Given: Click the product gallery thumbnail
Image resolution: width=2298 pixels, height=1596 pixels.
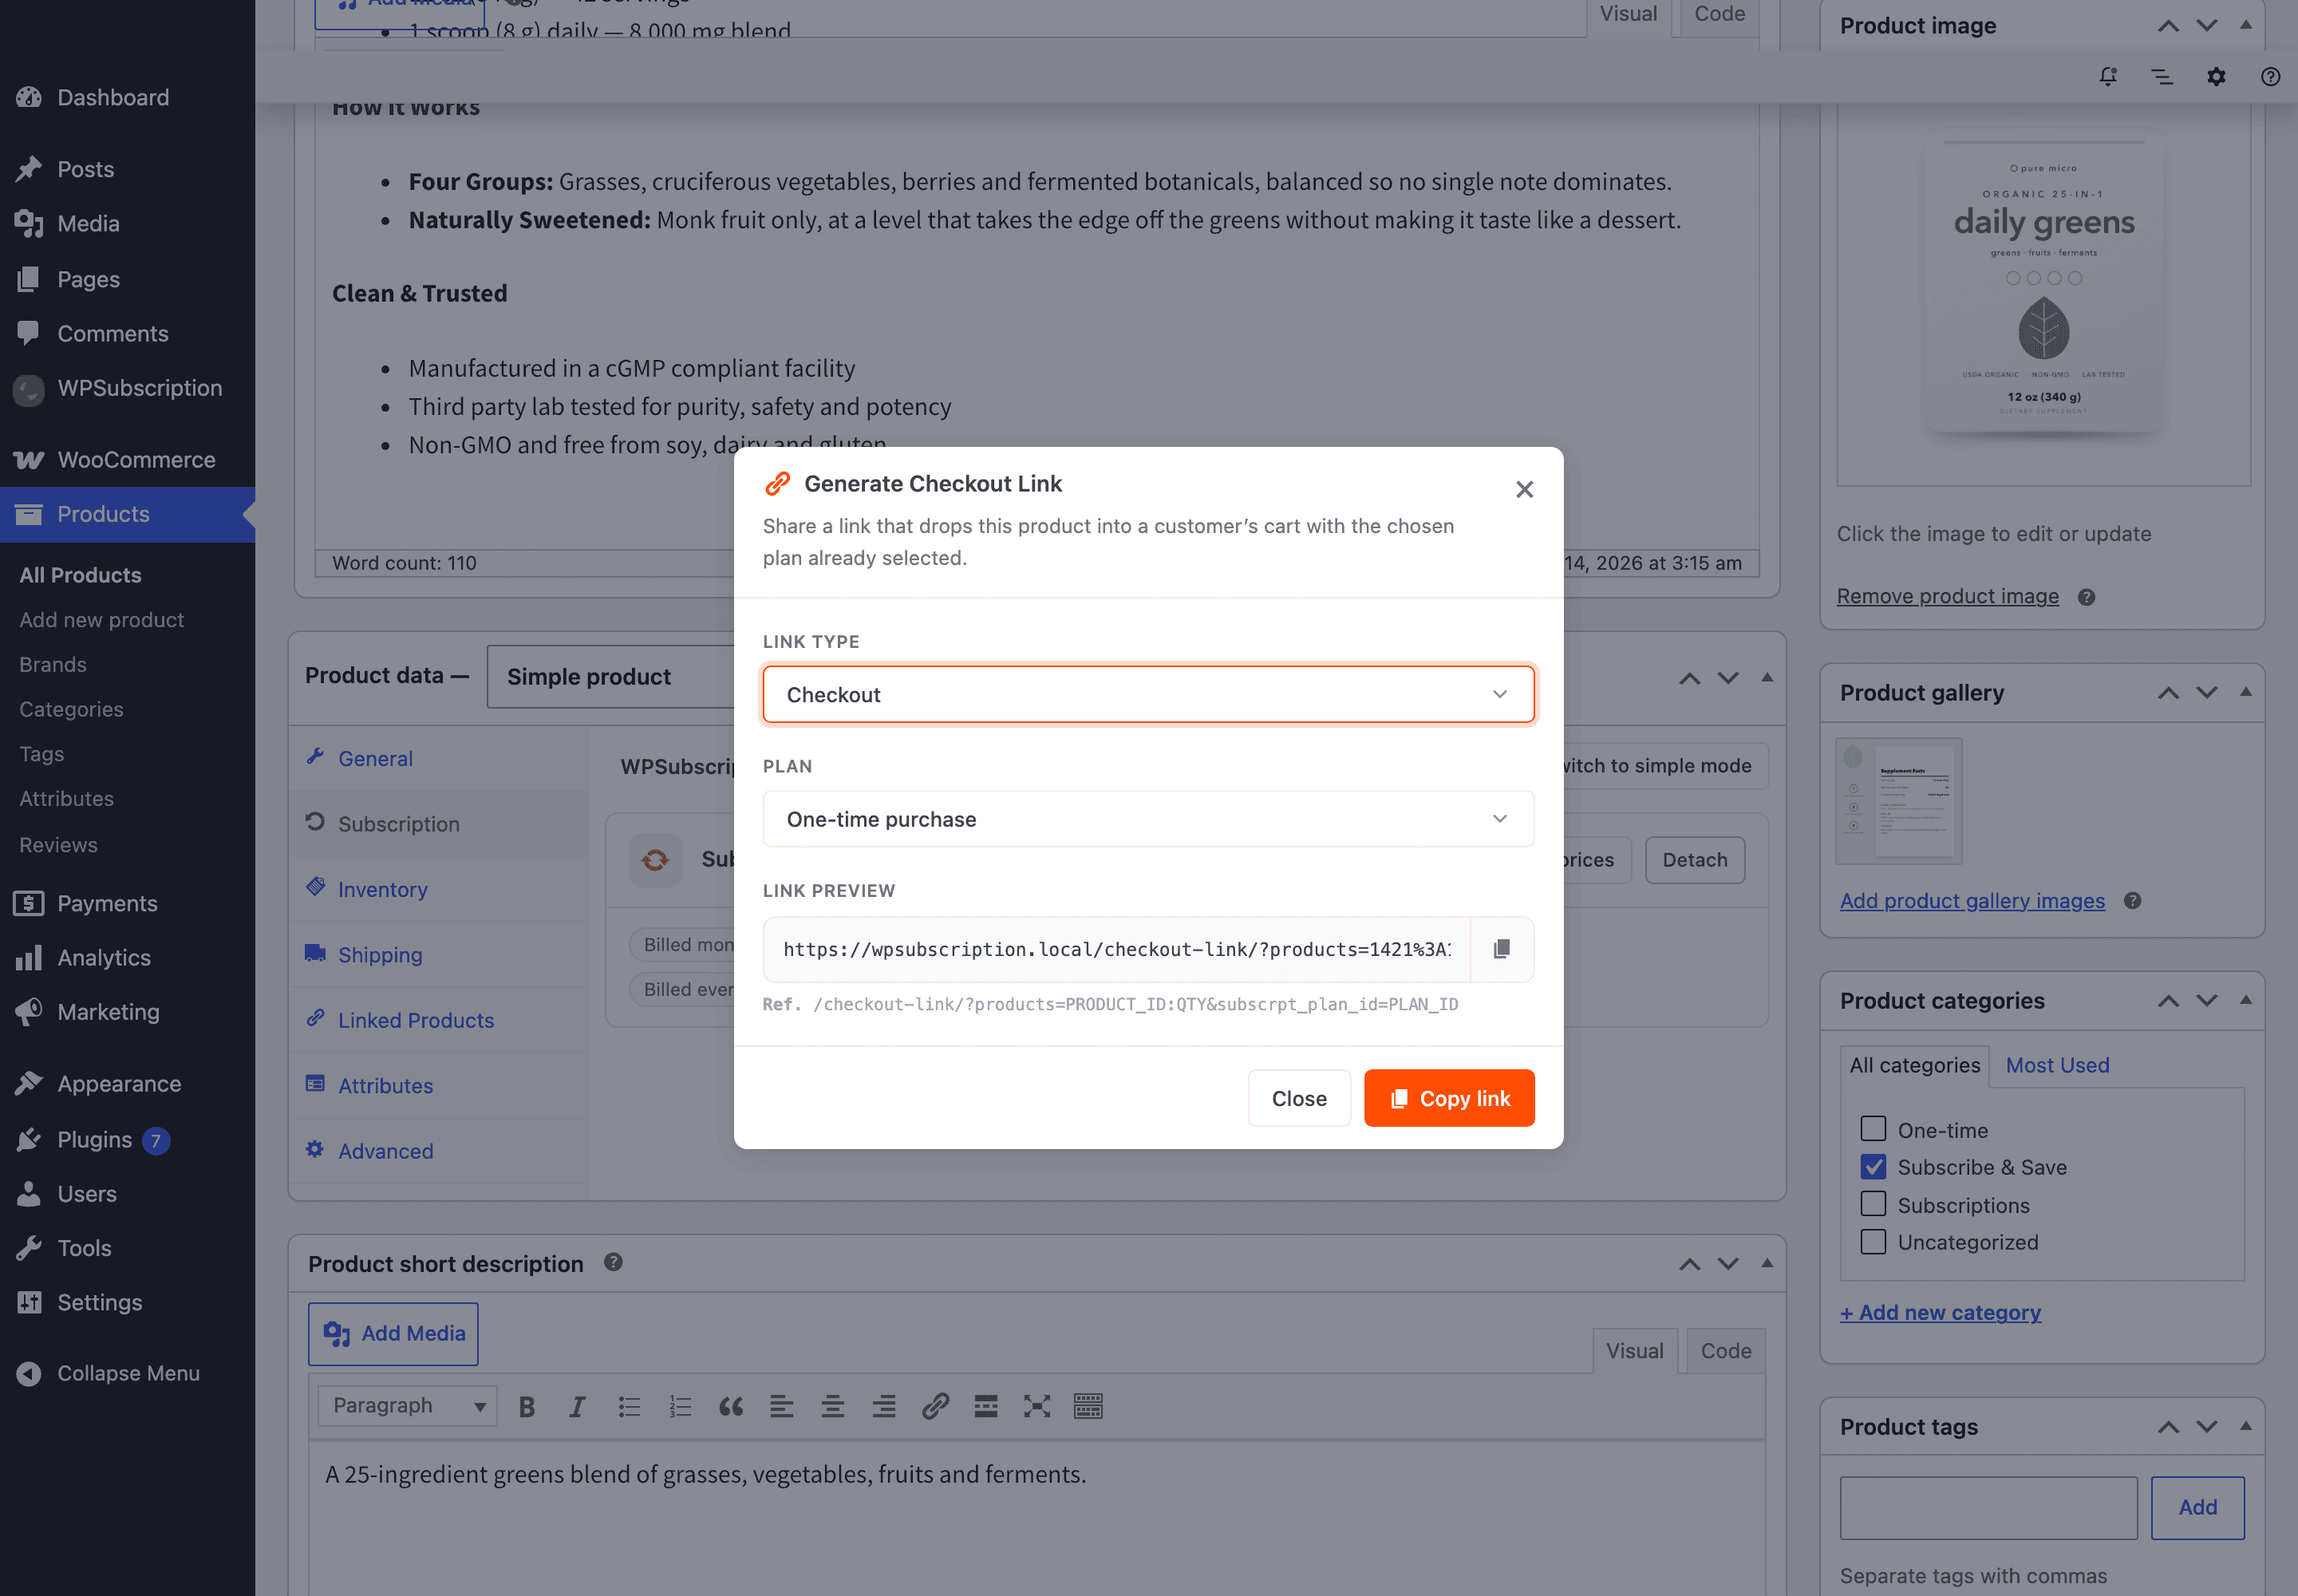Looking at the screenshot, I should 1899,801.
